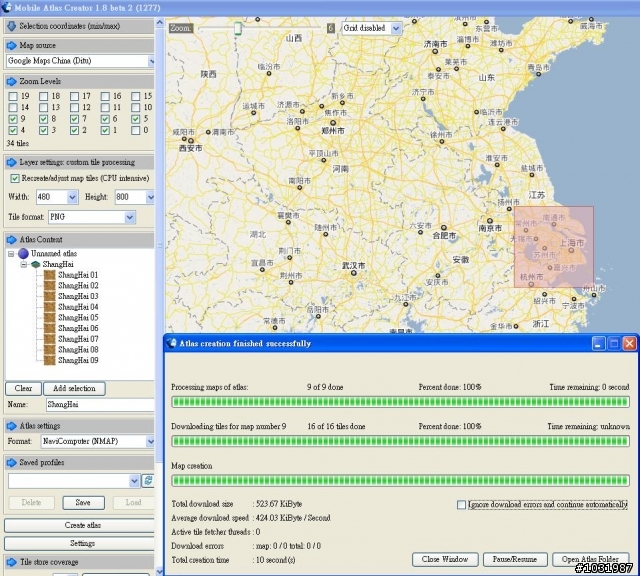This screenshot has width=640, height=576.
Task: Click the Saved profiles panel arrow icon
Action: coord(11,463)
